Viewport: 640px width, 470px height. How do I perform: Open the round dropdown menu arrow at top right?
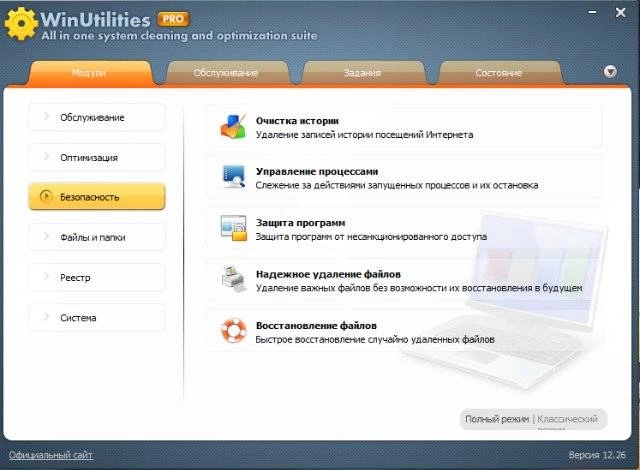tap(610, 72)
